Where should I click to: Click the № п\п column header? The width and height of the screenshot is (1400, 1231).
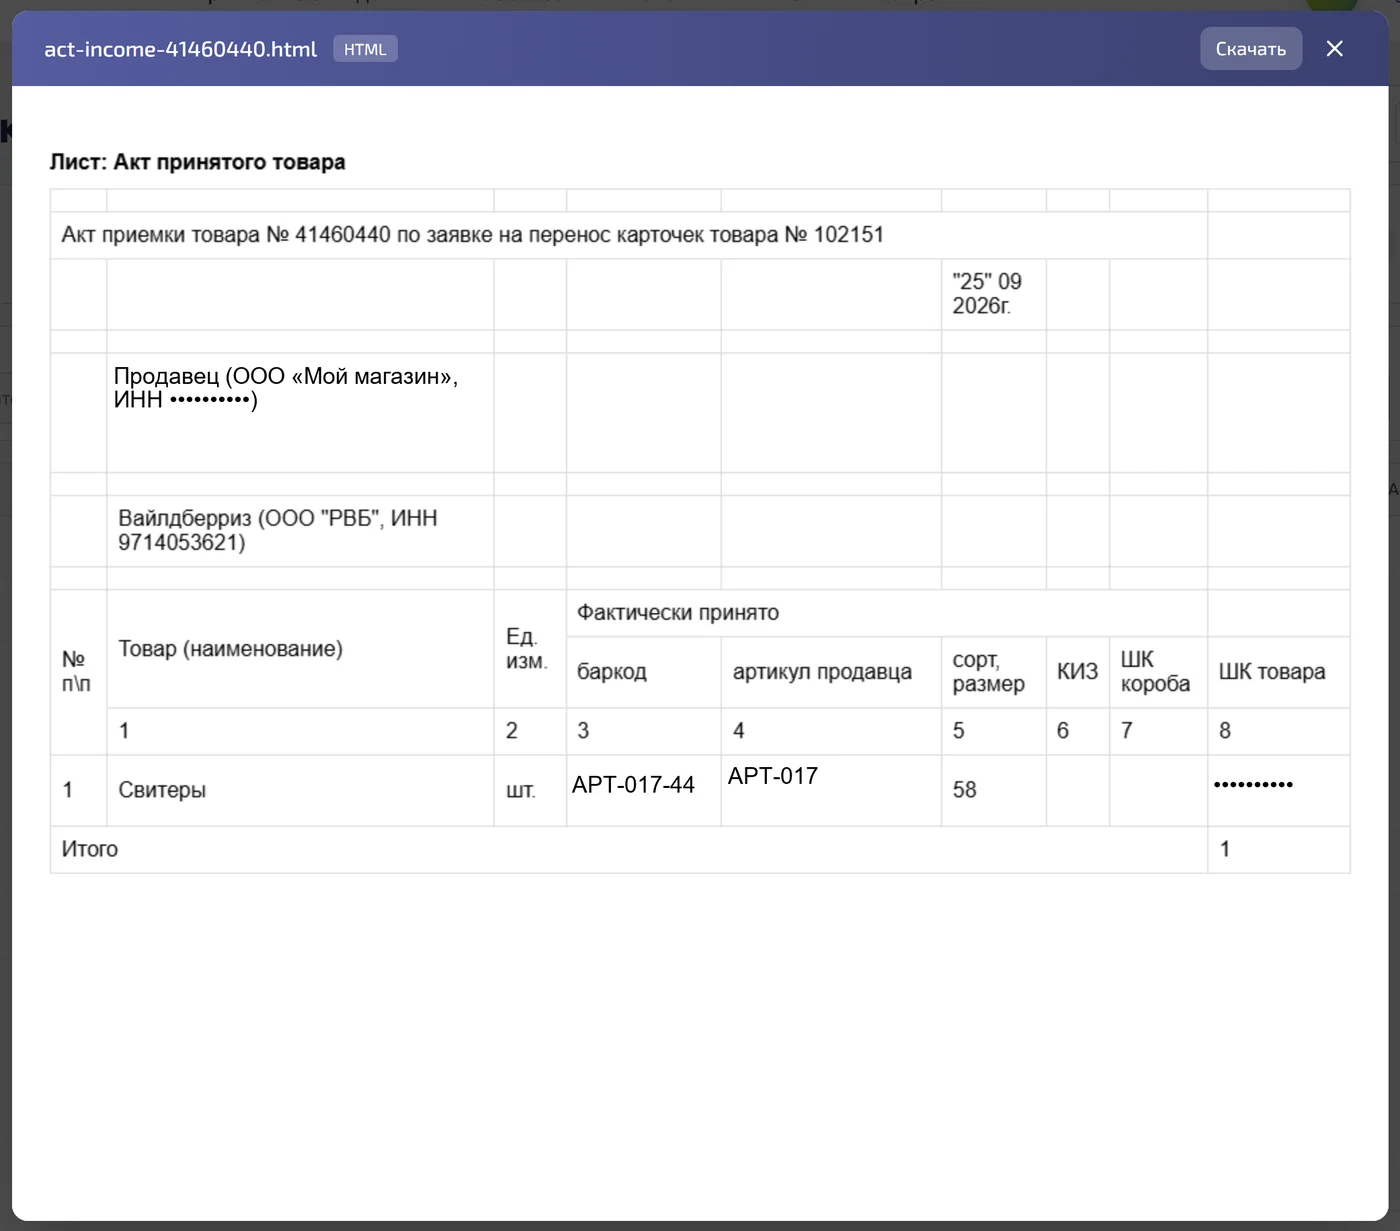78,671
